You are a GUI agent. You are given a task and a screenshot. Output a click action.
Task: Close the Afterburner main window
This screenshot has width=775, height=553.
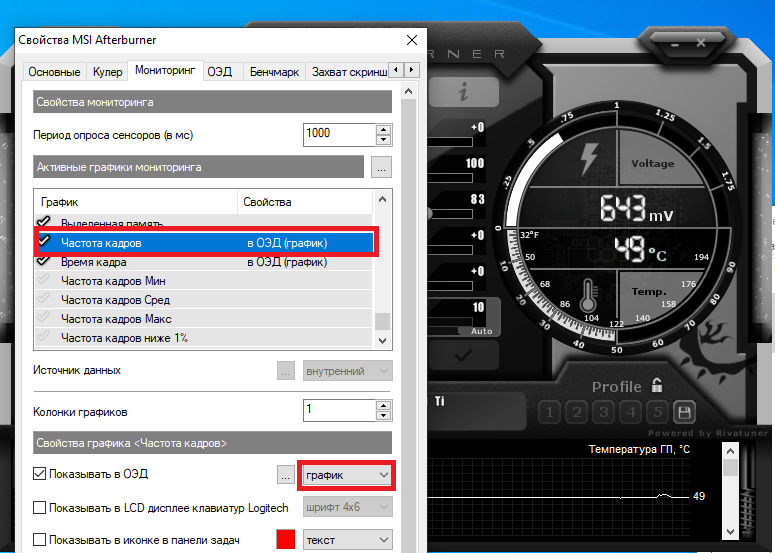coord(700,43)
